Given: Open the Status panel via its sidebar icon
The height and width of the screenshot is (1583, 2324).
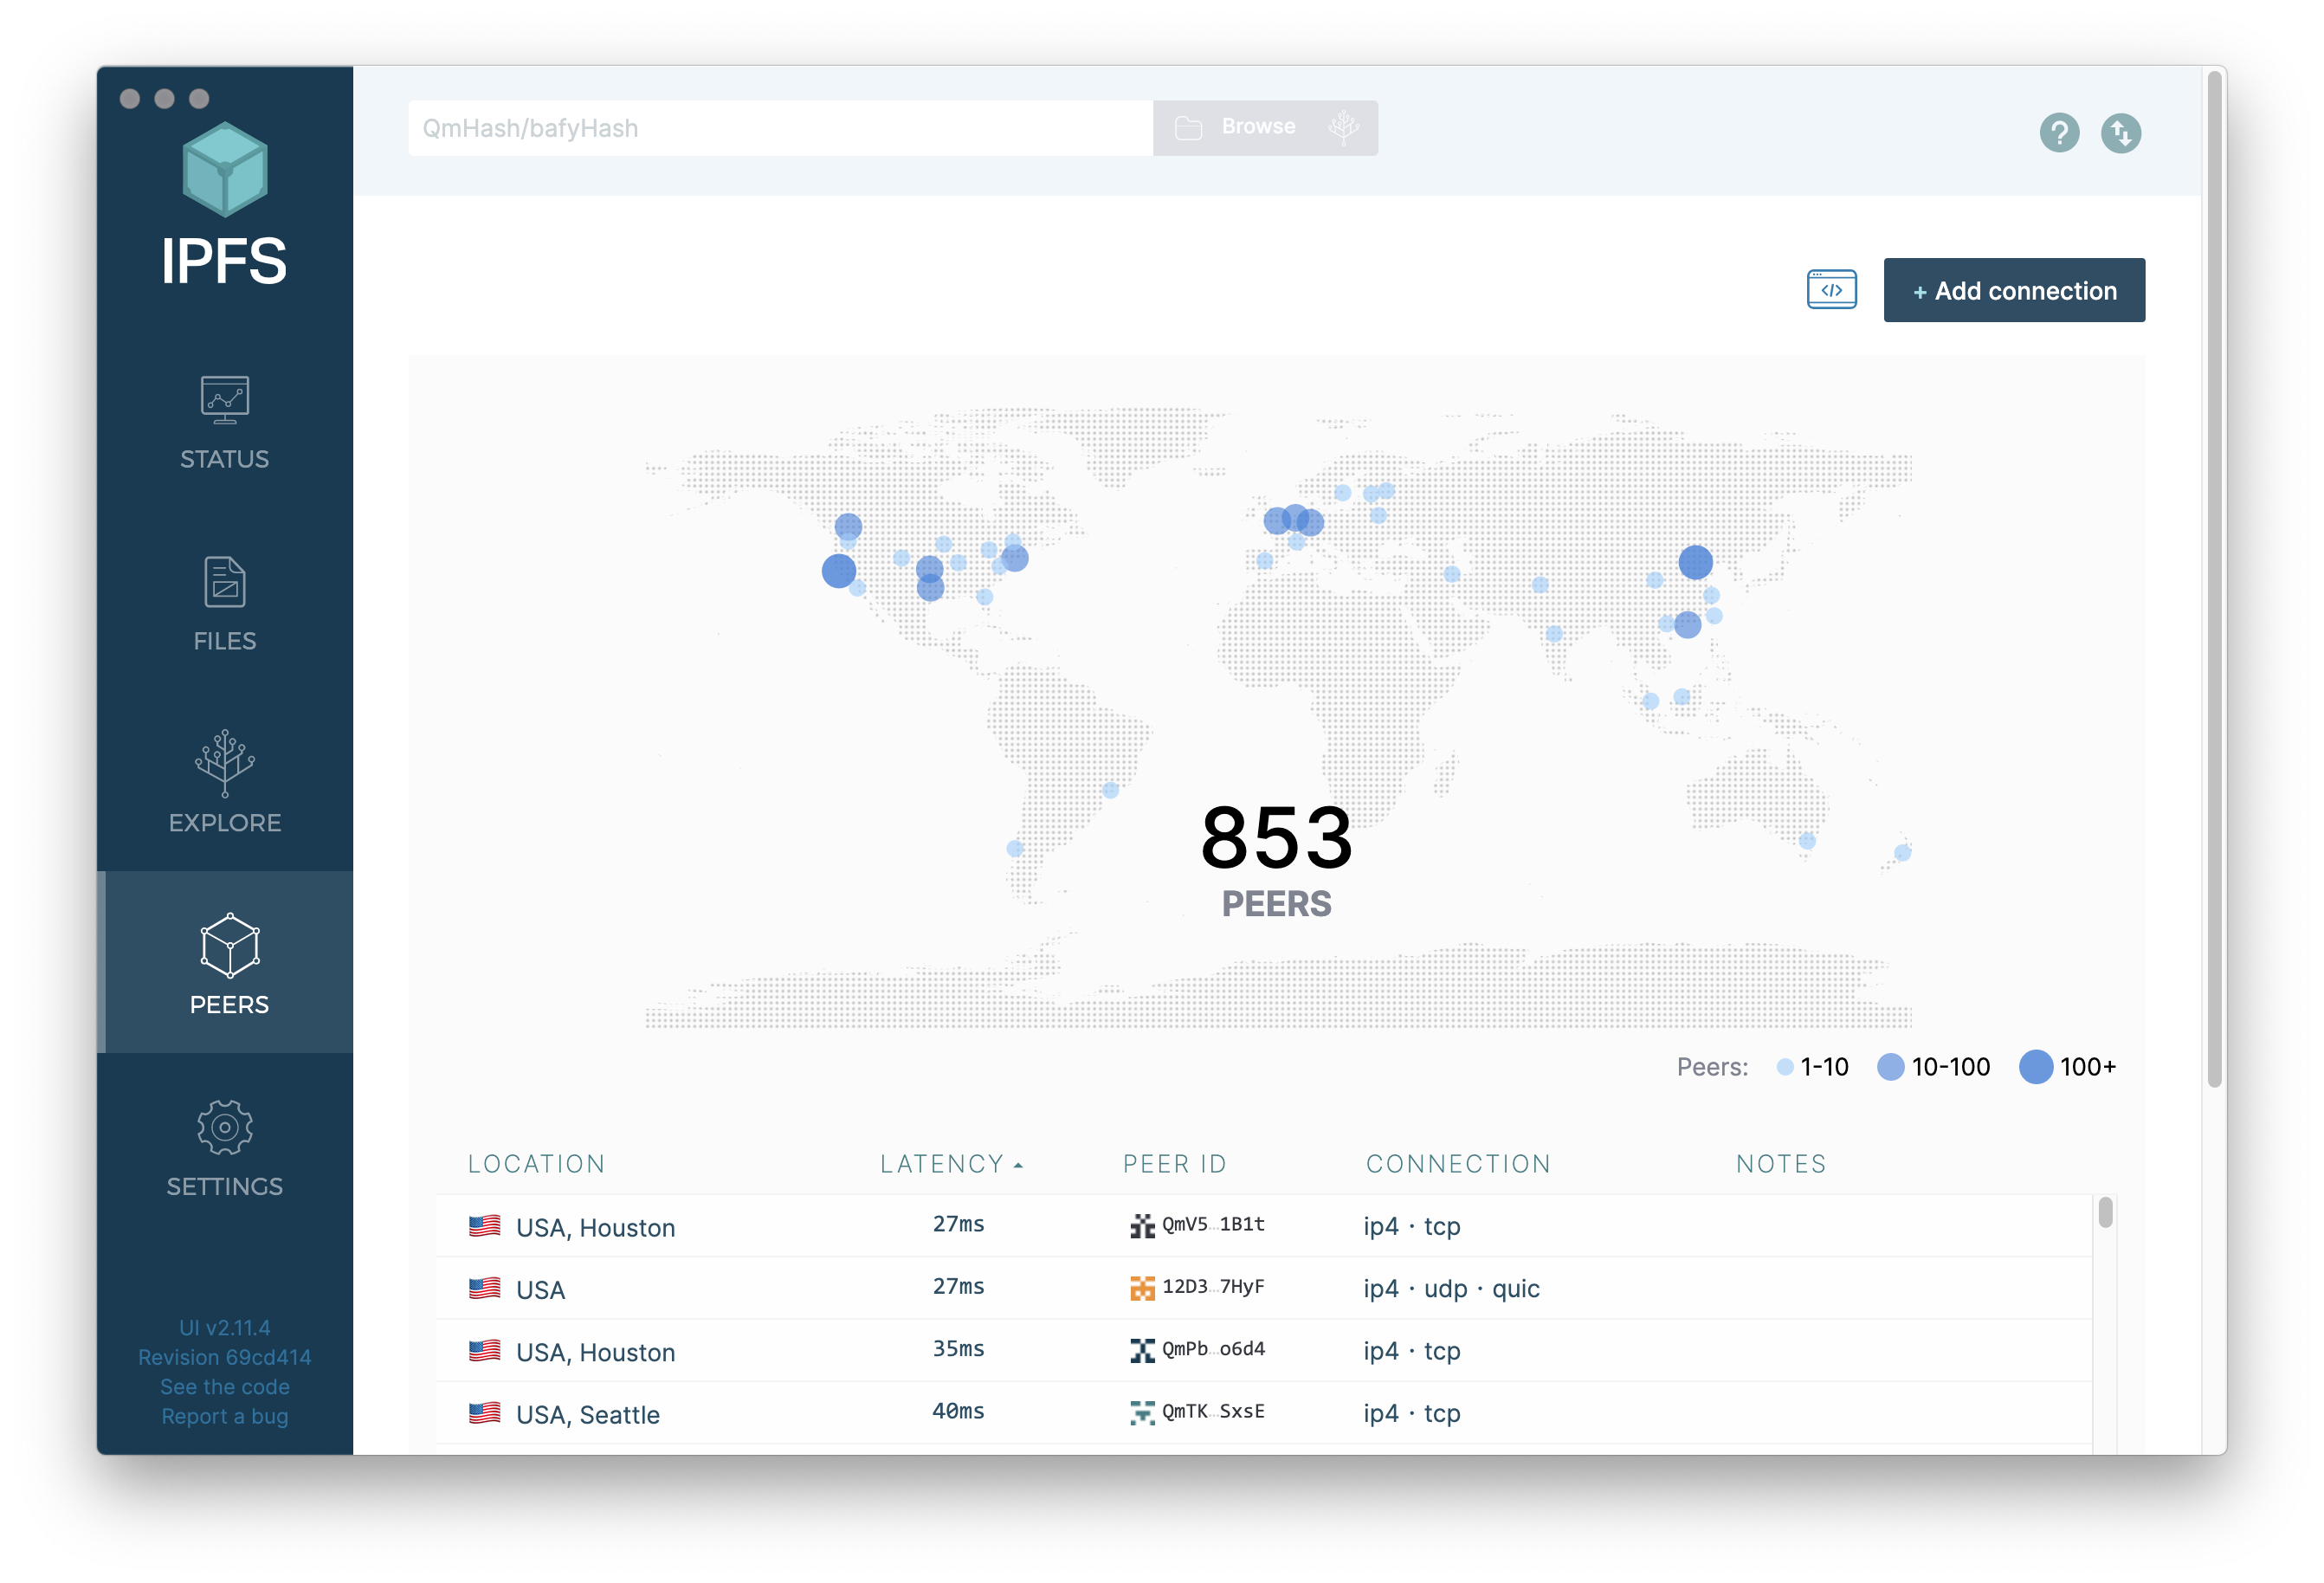Looking at the screenshot, I should coord(224,400).
